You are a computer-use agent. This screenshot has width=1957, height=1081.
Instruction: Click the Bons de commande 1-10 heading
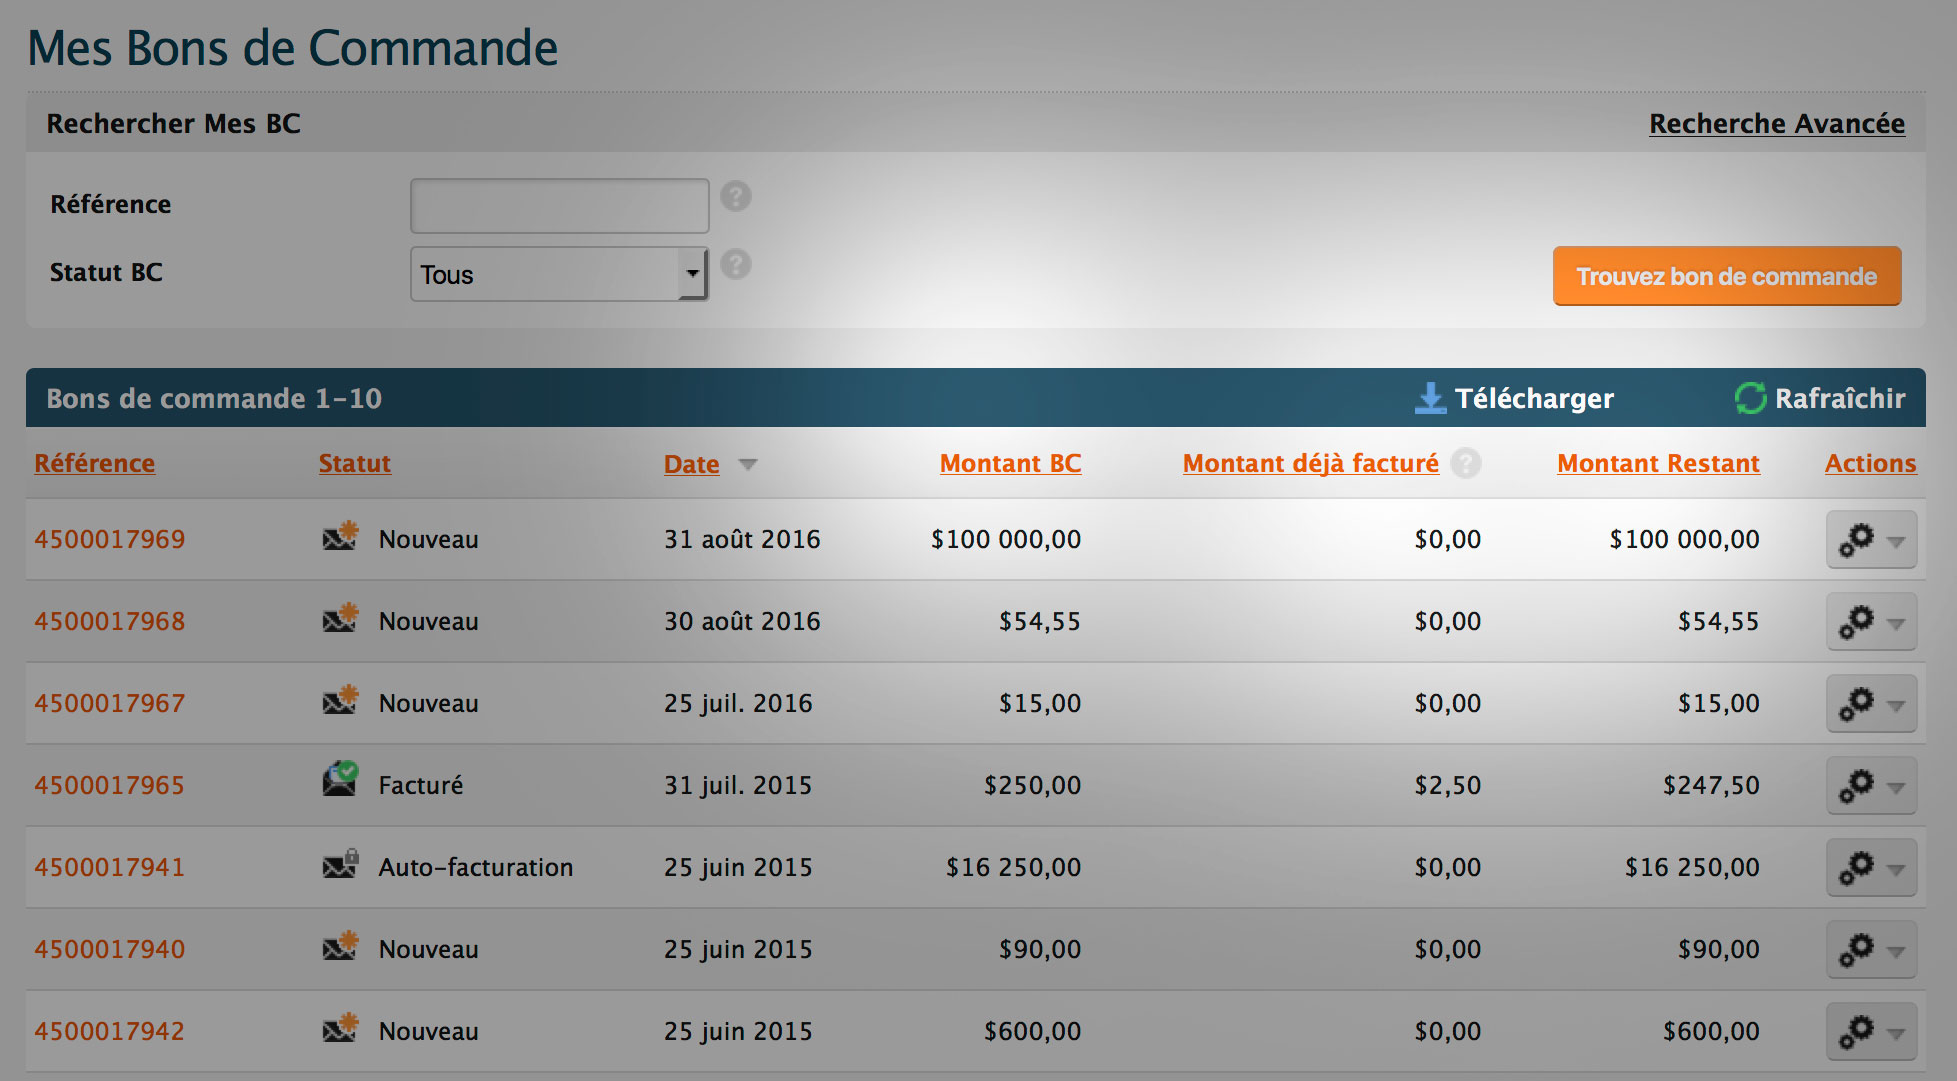(x=214, y=398)
